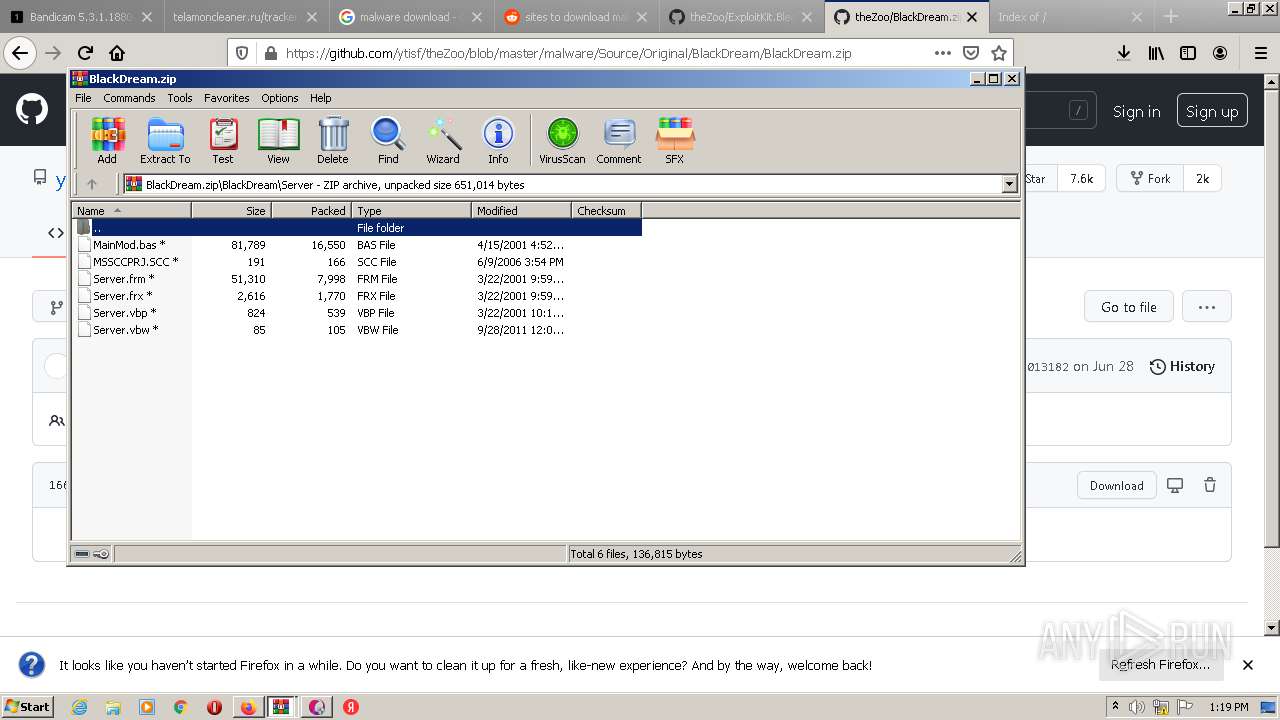The width and height of the screenshot is (1280, 720).
Task: Open Opera from taskbar
Action: pyautogui.click(x=214, y=707)
